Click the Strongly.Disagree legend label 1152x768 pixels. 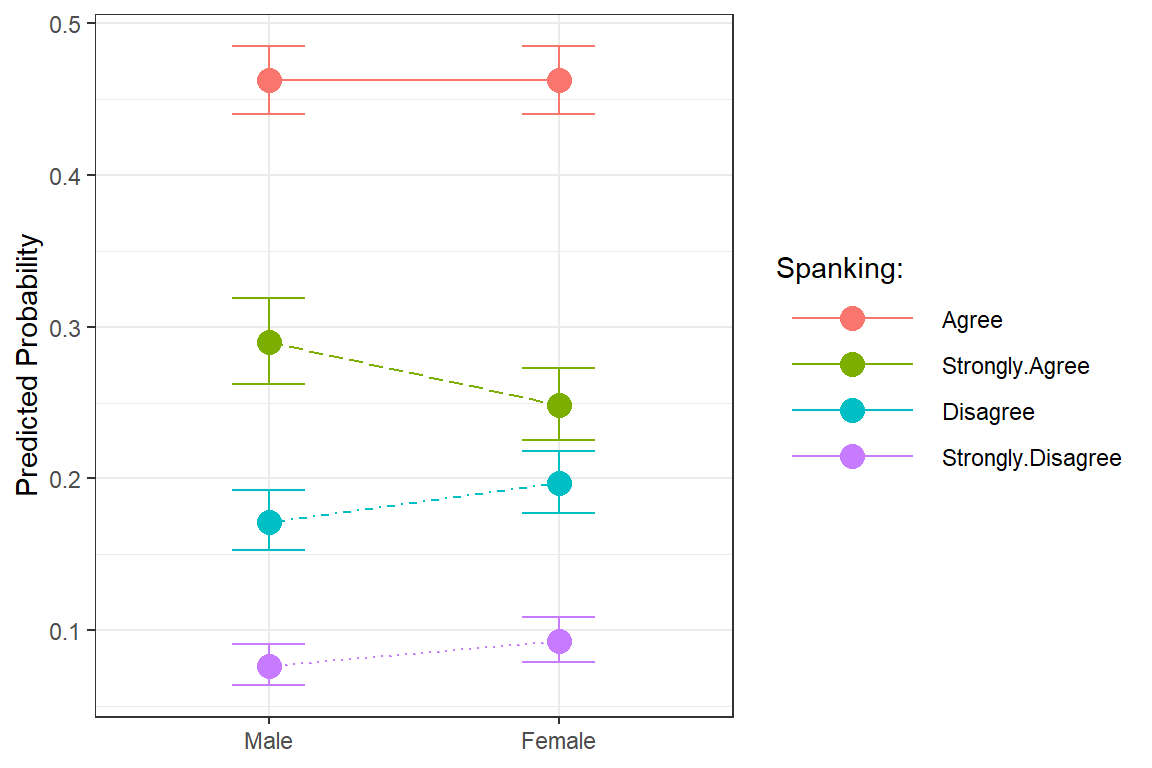pos(1031,458)
